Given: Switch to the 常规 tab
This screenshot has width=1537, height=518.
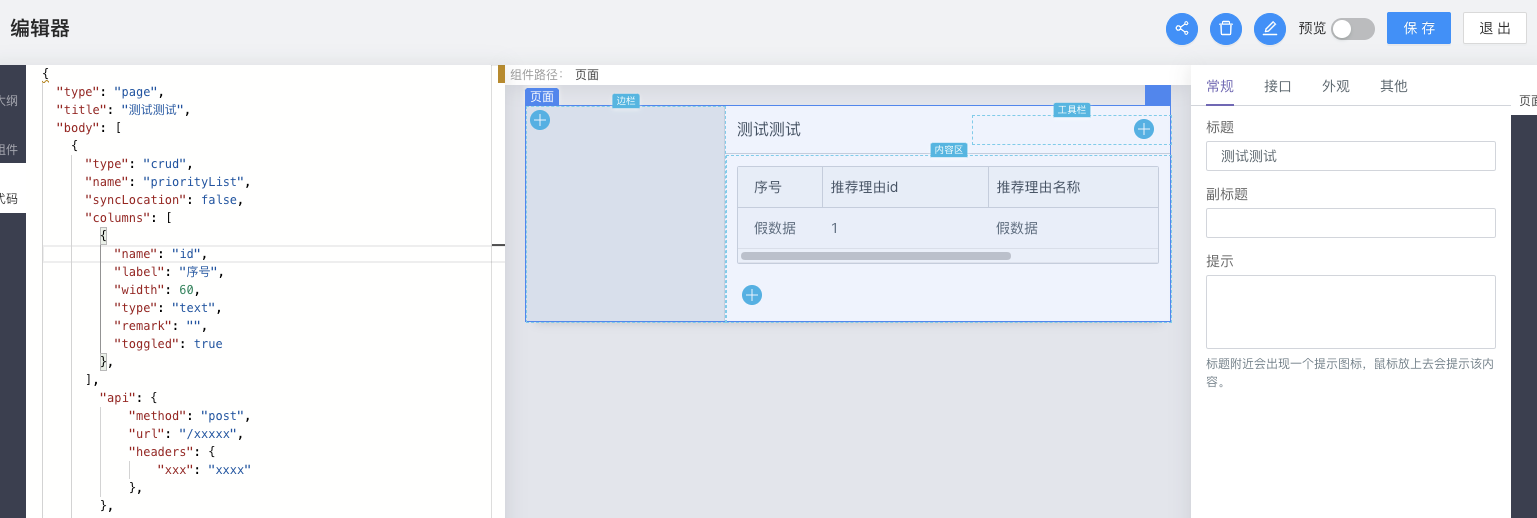Looking at the screenshot, I should click(x=1220, y=86).
